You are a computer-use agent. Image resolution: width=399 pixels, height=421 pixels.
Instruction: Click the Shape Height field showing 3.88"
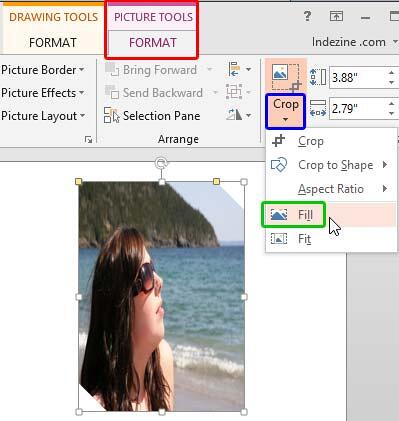[x=357, y=77]
